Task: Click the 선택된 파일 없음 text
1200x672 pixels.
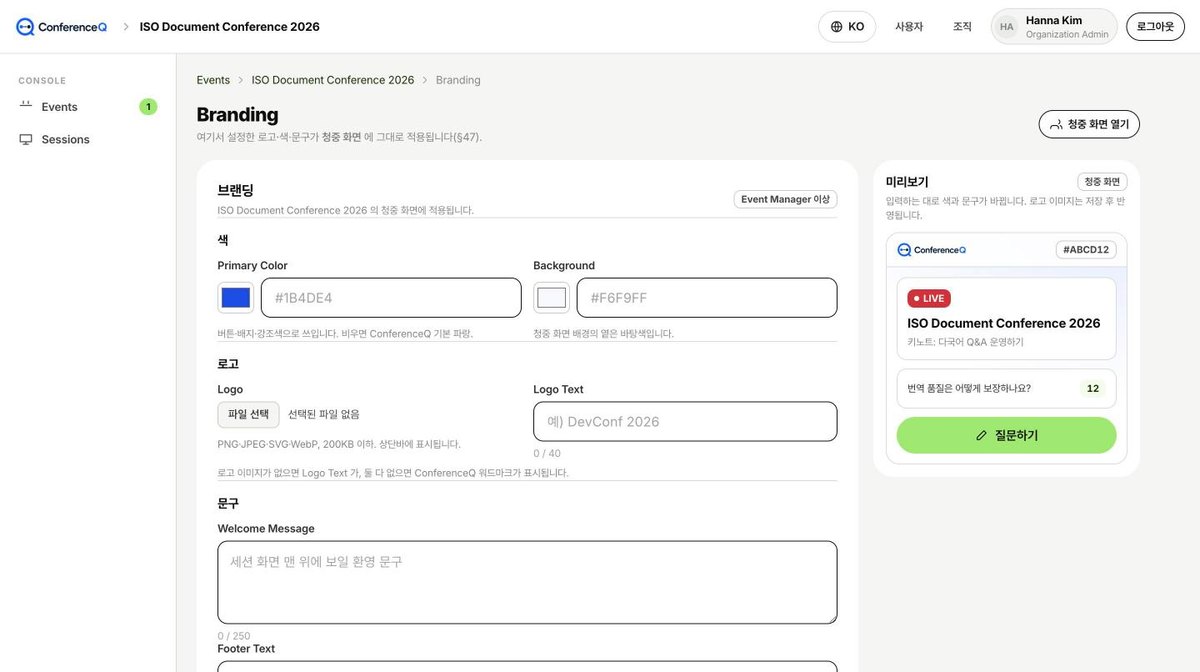Action: point(324,414)
